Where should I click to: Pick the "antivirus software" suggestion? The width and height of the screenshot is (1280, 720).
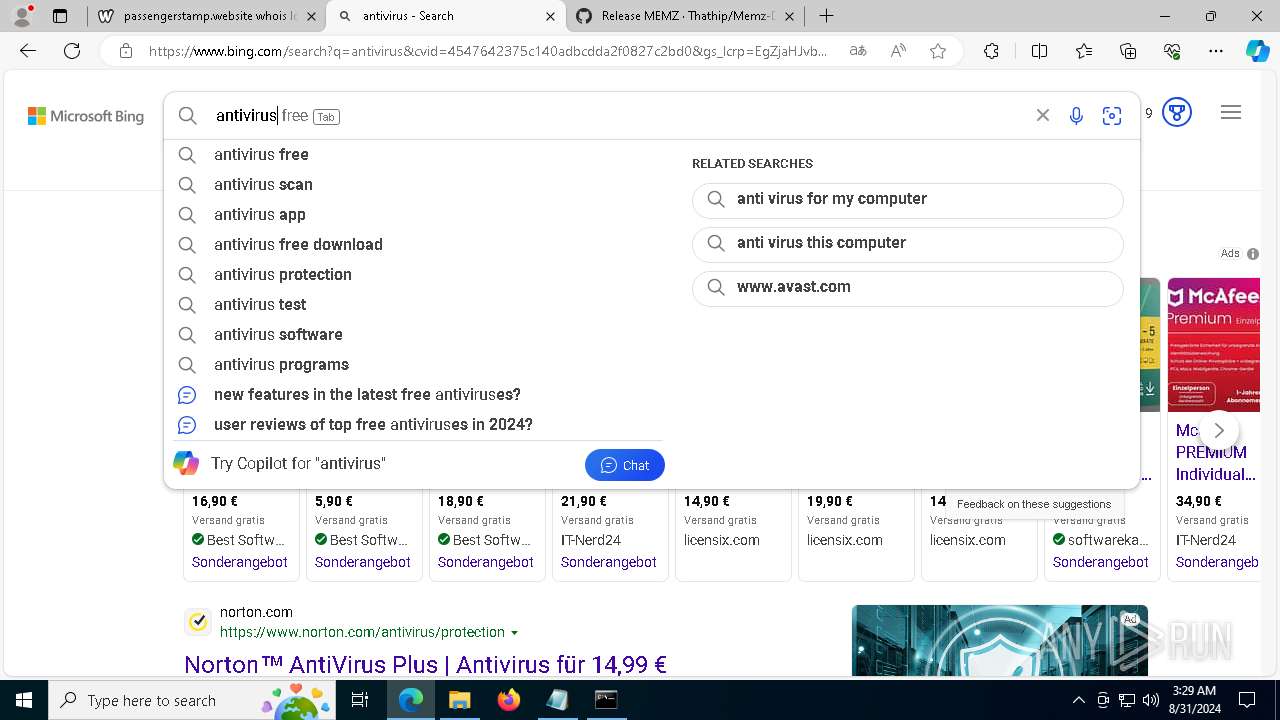pos(418,334)
